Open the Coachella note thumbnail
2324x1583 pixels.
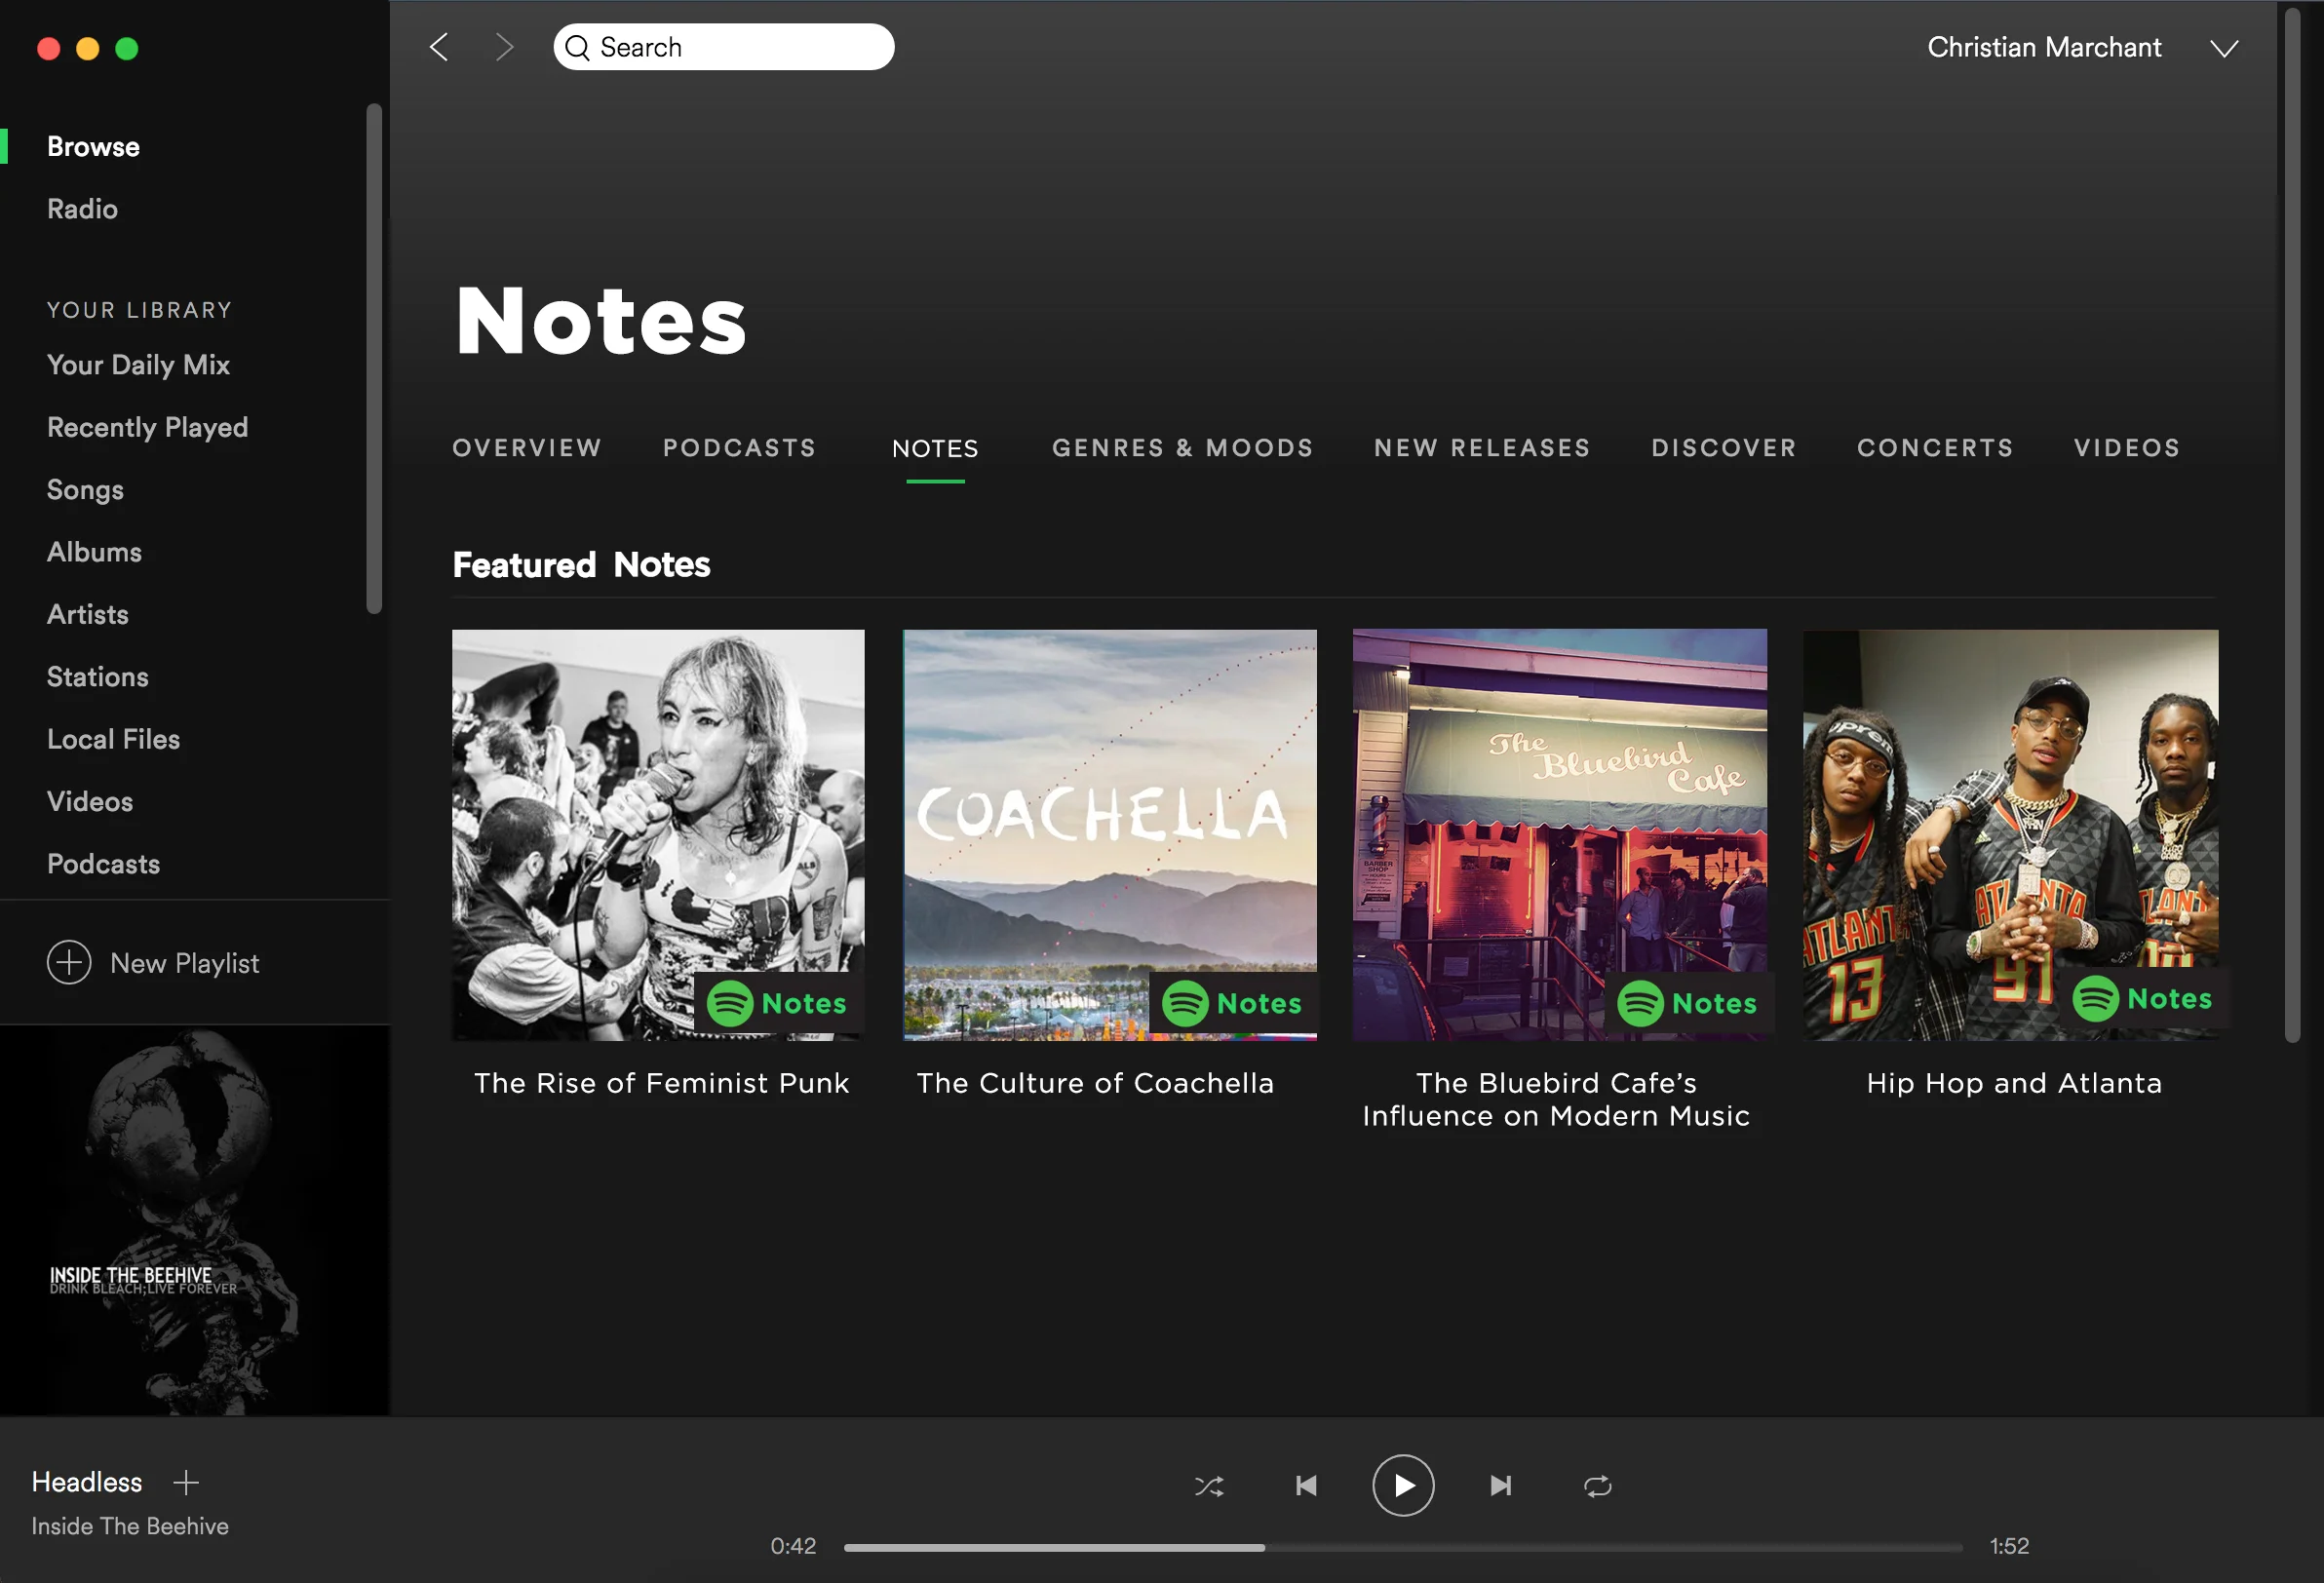coord(1110,835)
